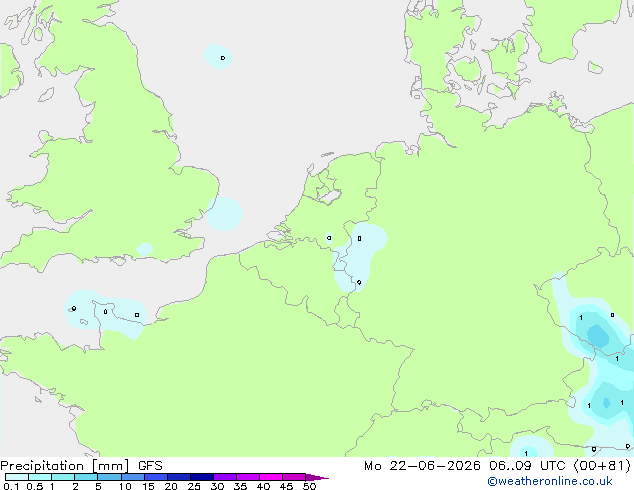Click the '30' legend scale label
The height and width of the screenshot is (490, 634).
click(217, 486)
